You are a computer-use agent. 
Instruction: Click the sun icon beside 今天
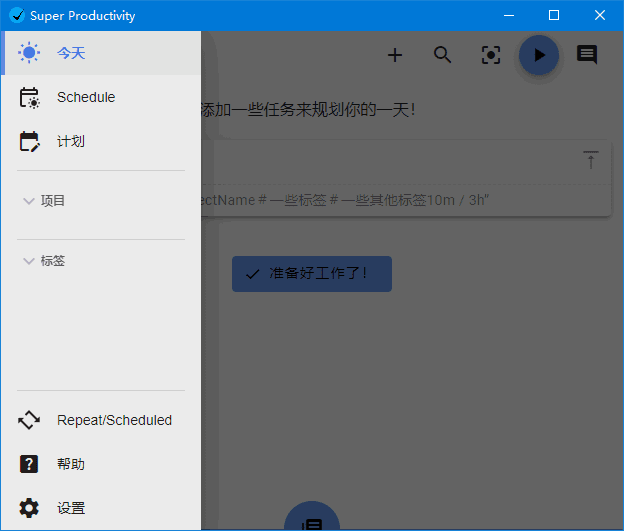click(x=30, y=53)
